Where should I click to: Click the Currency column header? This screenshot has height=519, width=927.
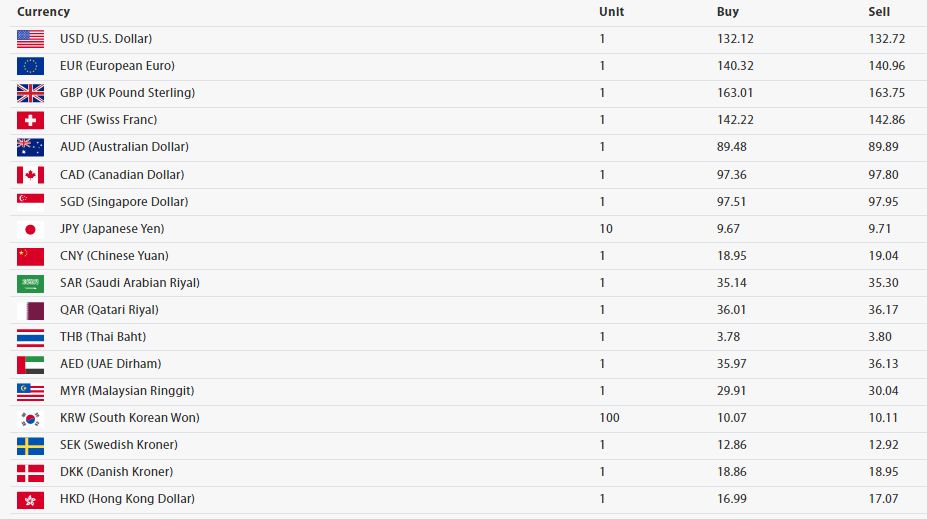(x=43, y=12)
